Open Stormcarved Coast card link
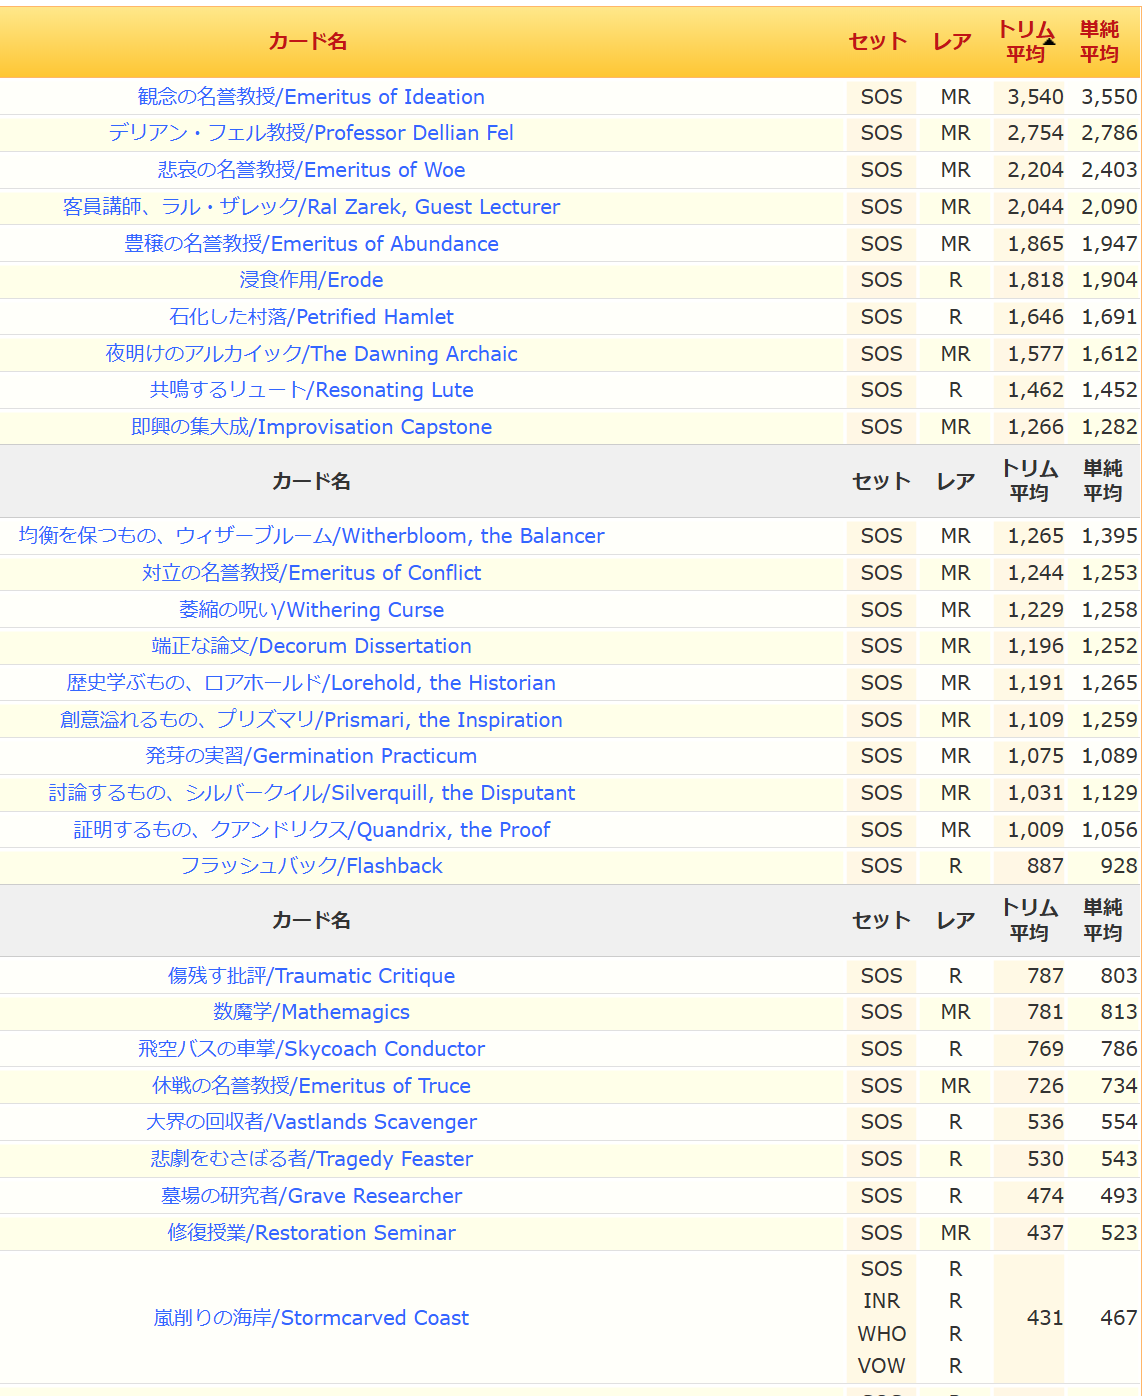 (311, 1318)
